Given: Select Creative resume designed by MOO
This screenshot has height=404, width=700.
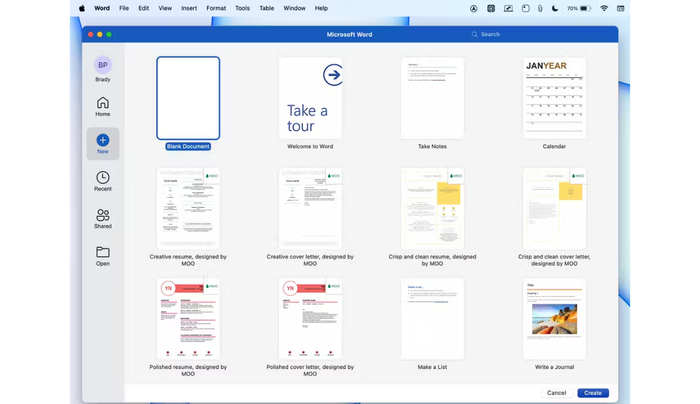Looking at the screenshot, I should 188,208.
